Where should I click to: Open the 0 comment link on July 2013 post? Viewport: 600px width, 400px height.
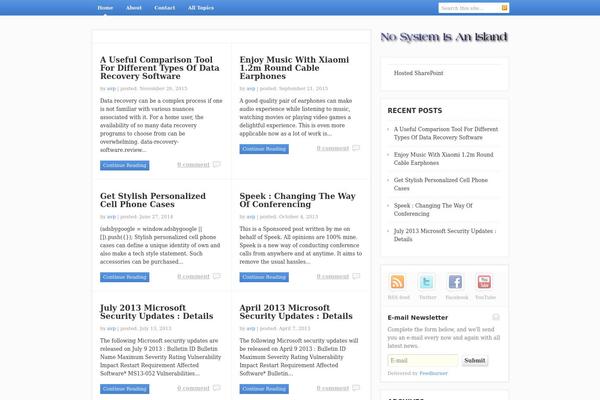pos(193,389)
